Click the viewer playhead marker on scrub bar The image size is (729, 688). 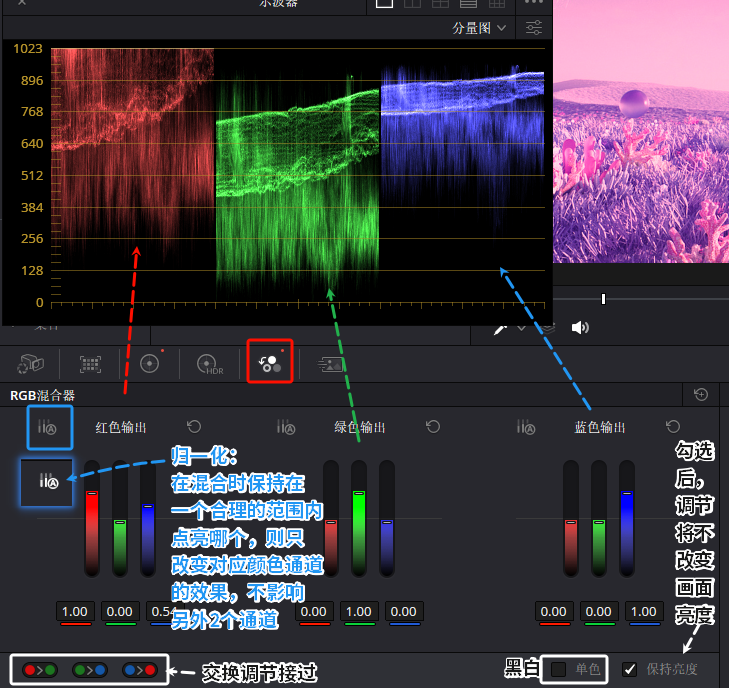tap(603, 299)
